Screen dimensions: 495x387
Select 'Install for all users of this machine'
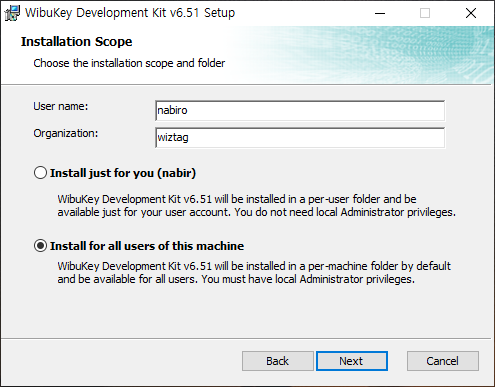point(40,246)
